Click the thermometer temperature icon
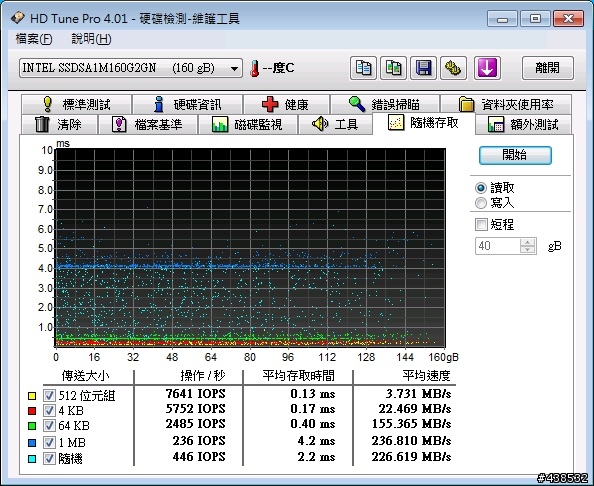594x486 pixels. (255, 69)
